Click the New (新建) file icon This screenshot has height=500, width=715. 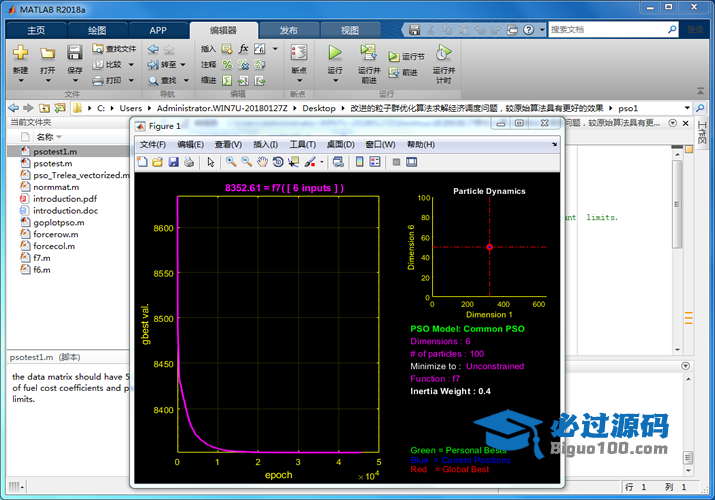tap(20, 52)
